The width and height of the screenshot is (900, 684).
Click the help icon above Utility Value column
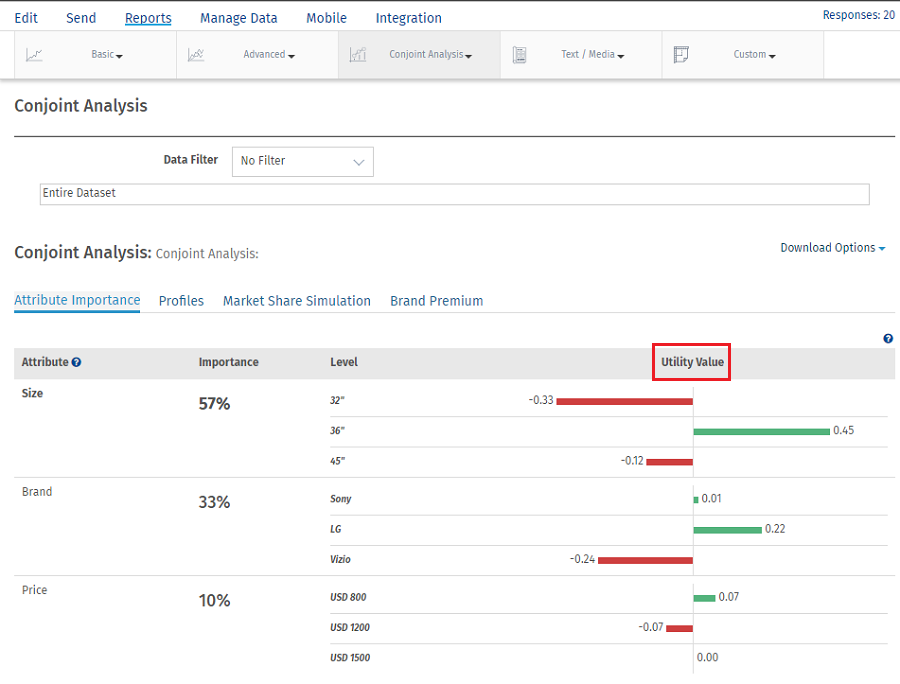tap(888, 339)
